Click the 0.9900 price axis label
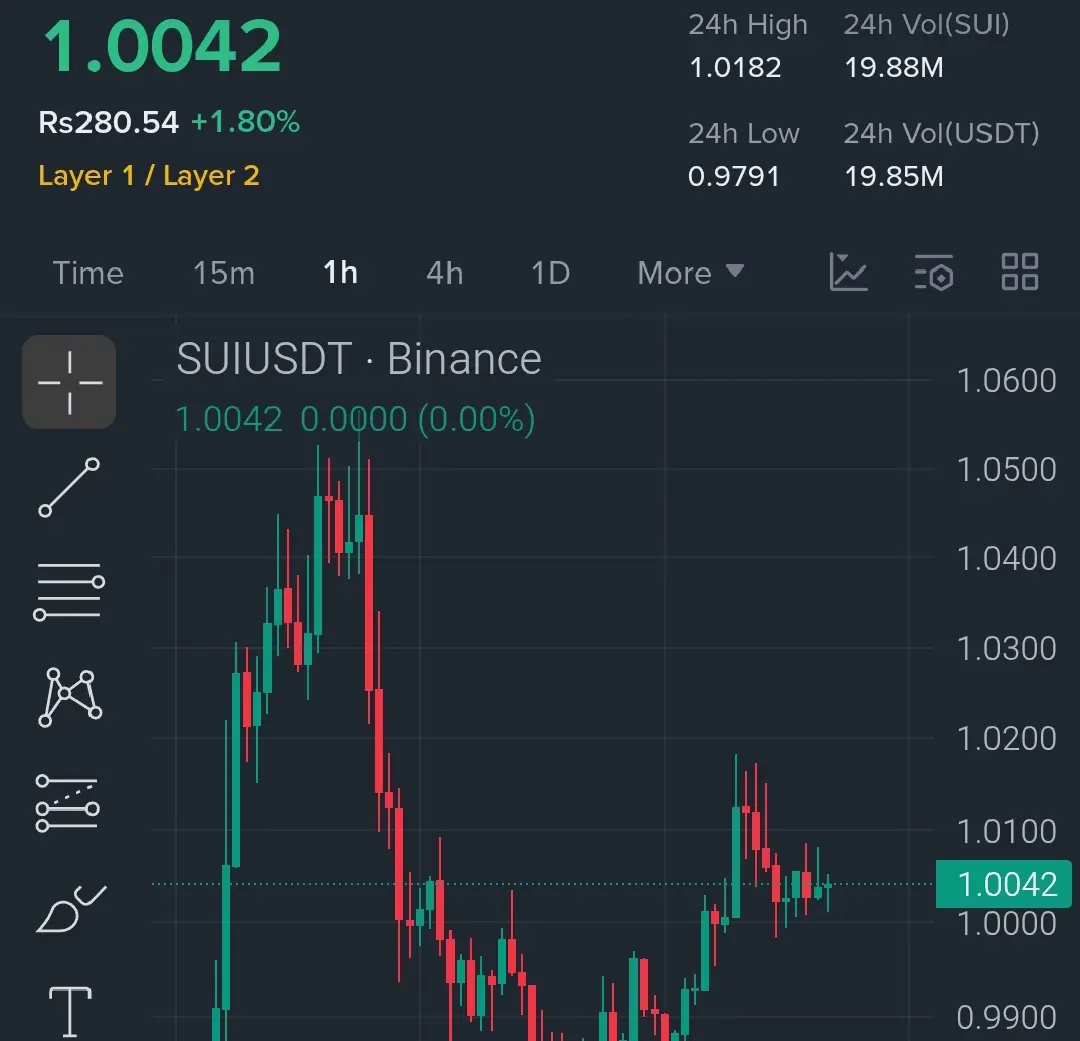Image resolution: width=1080 pixels, height=1041 pixels. [1006, 1018]
